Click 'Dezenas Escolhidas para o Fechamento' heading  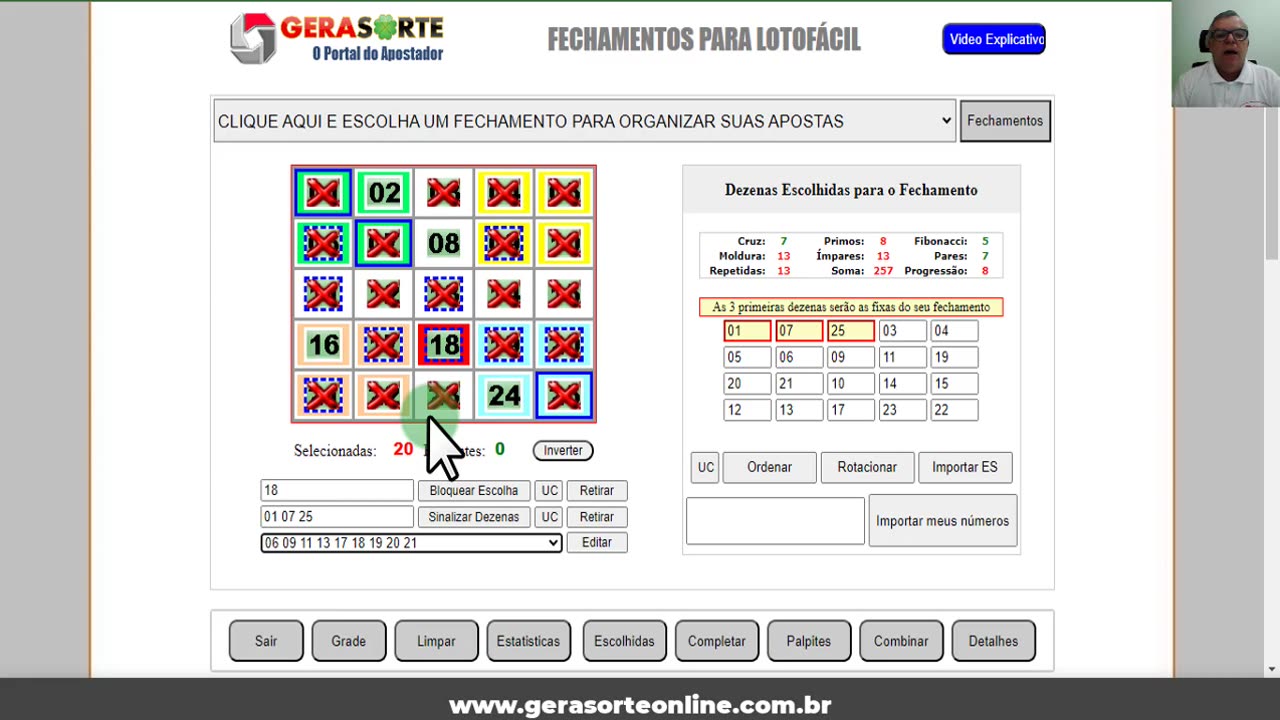click(x=851, y=190)
